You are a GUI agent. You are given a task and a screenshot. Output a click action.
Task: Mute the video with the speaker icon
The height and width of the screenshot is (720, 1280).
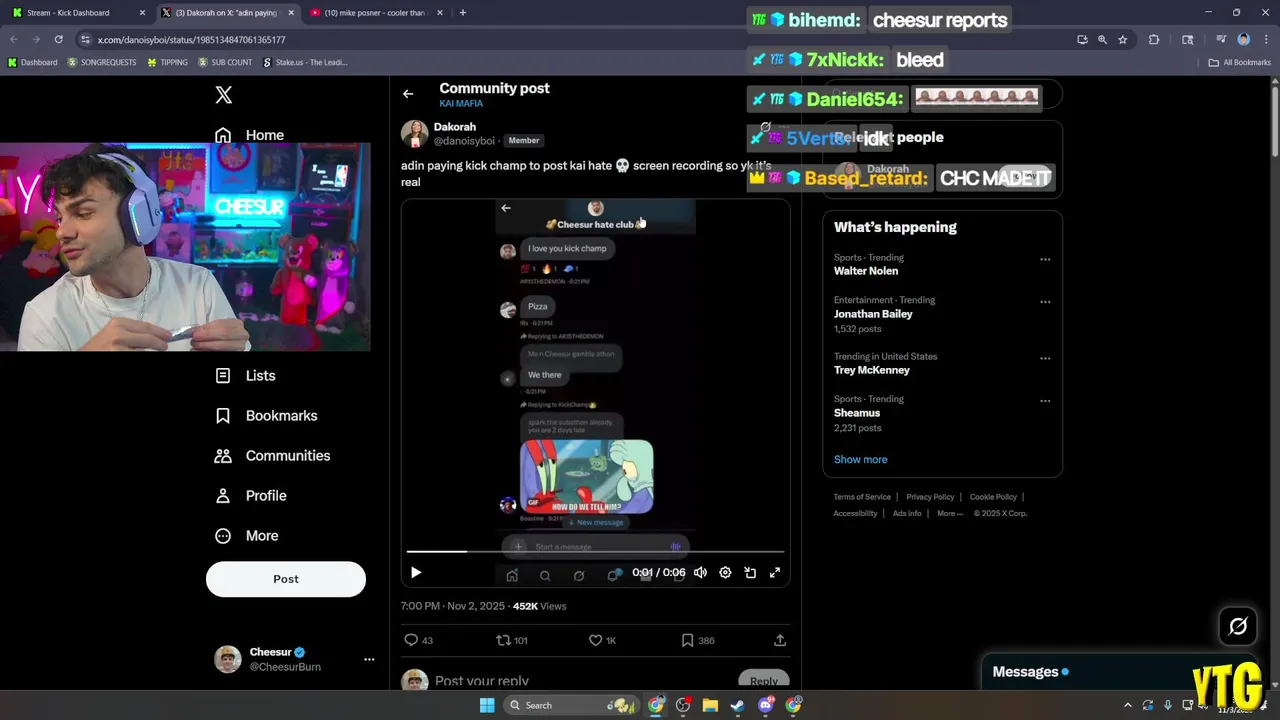click(x=700, y=573)
